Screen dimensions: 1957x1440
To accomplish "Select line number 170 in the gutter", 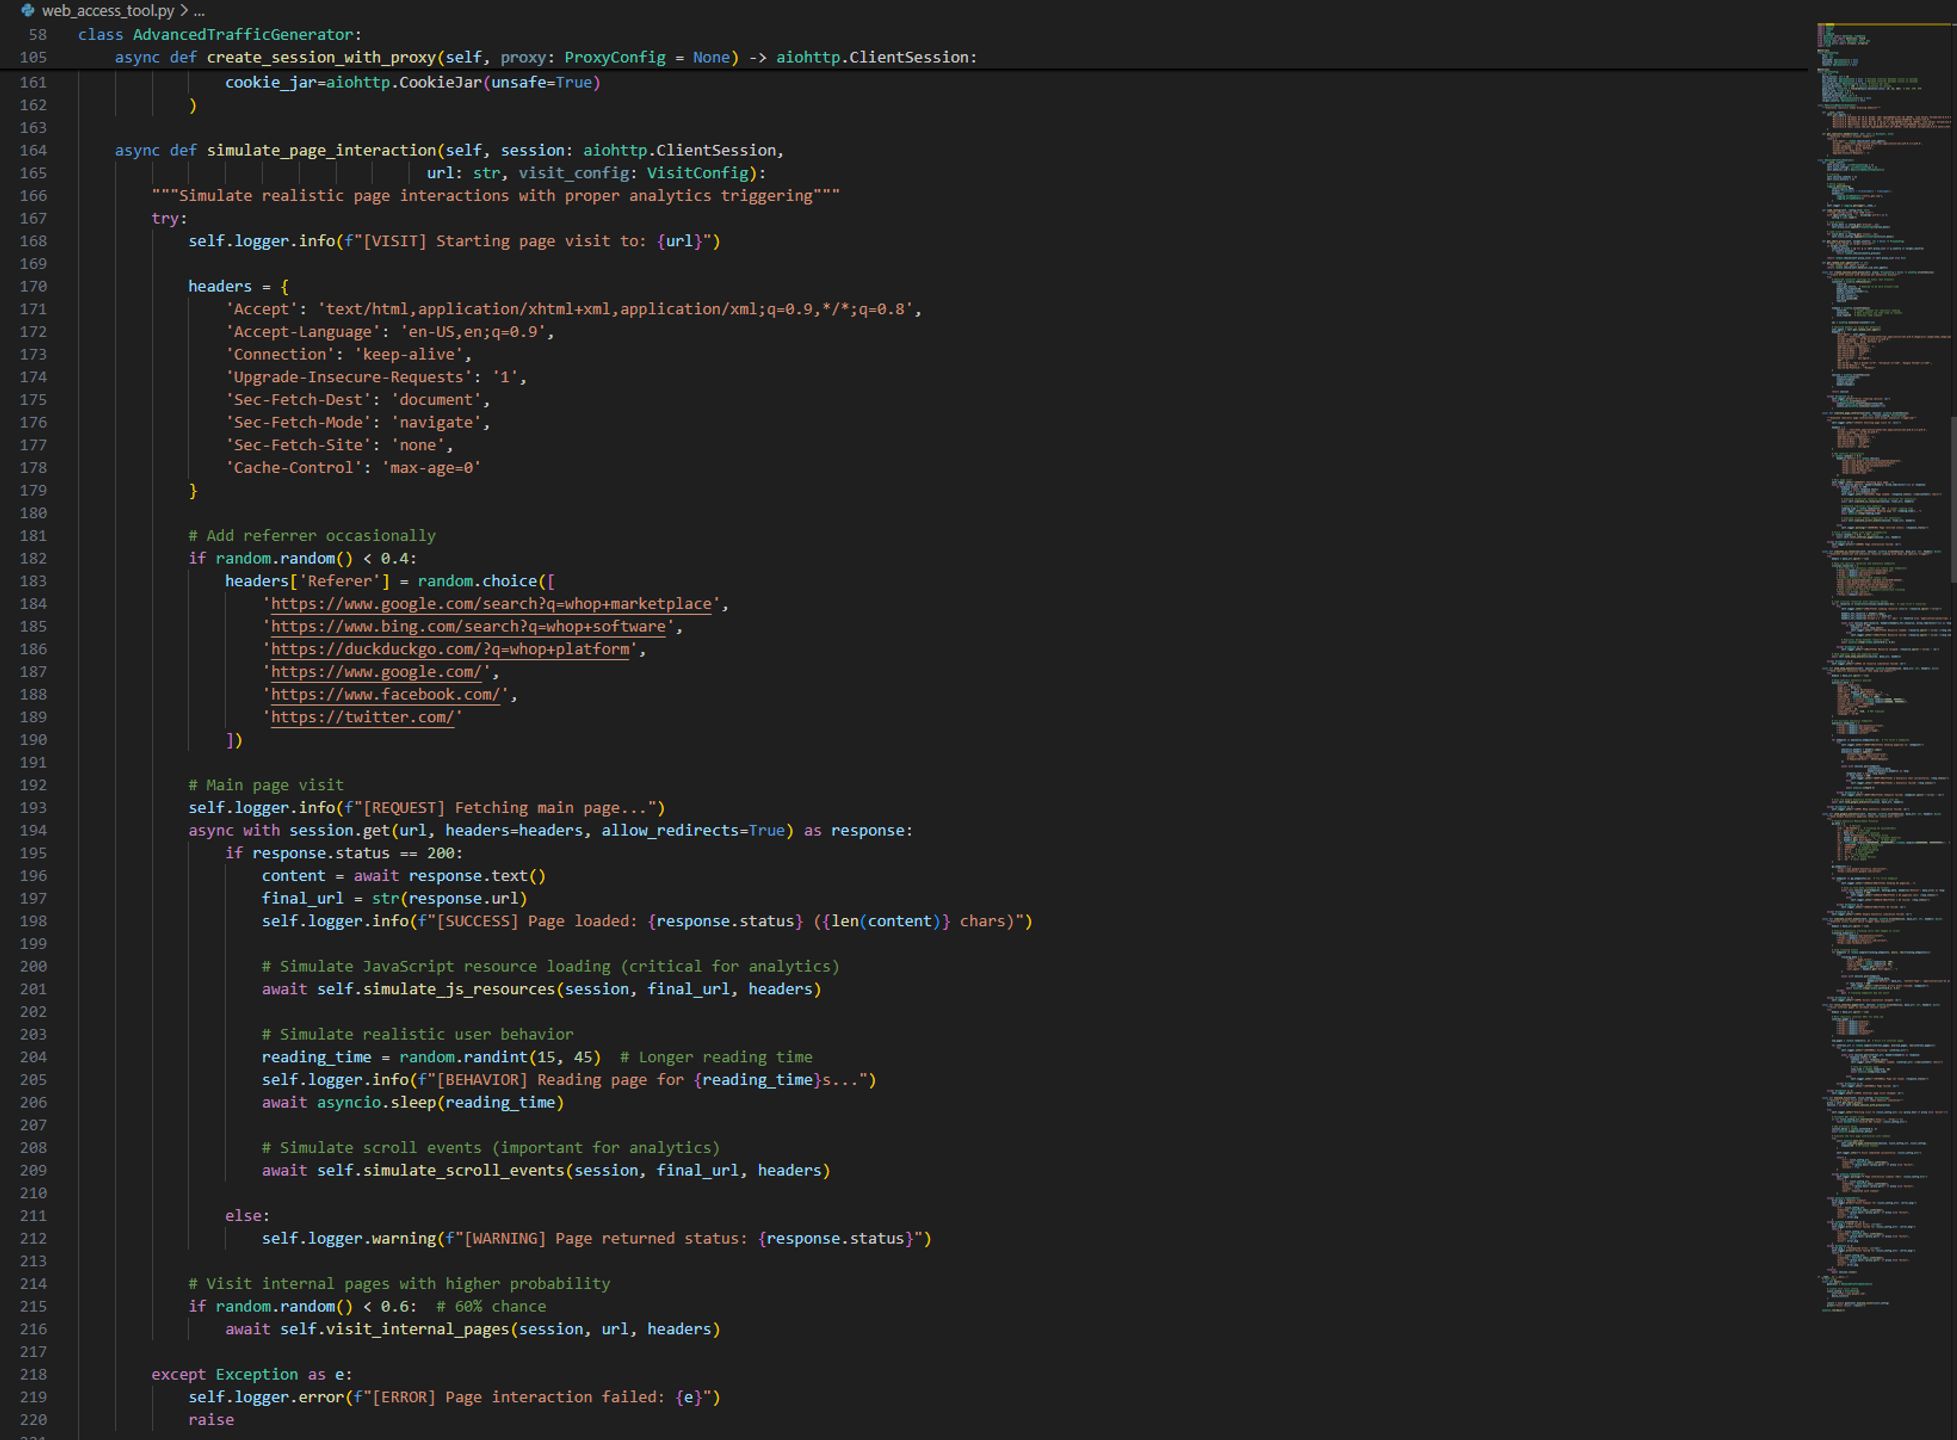I will (33, 287).
